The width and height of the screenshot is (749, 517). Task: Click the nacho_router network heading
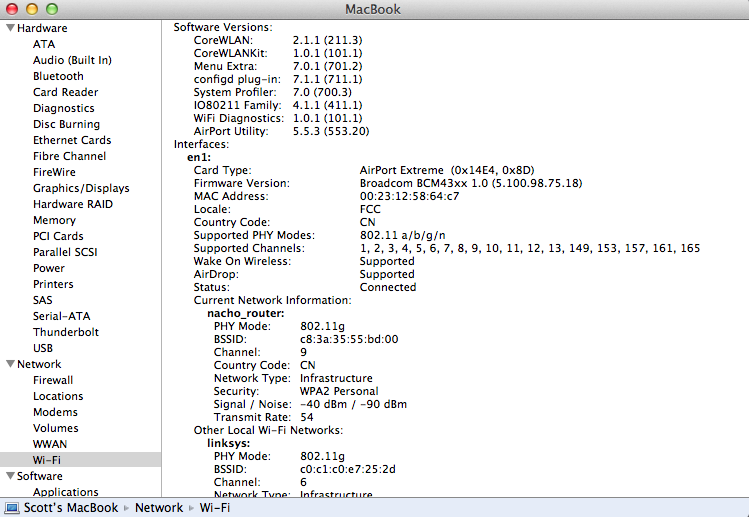click(x=246, y=313)
